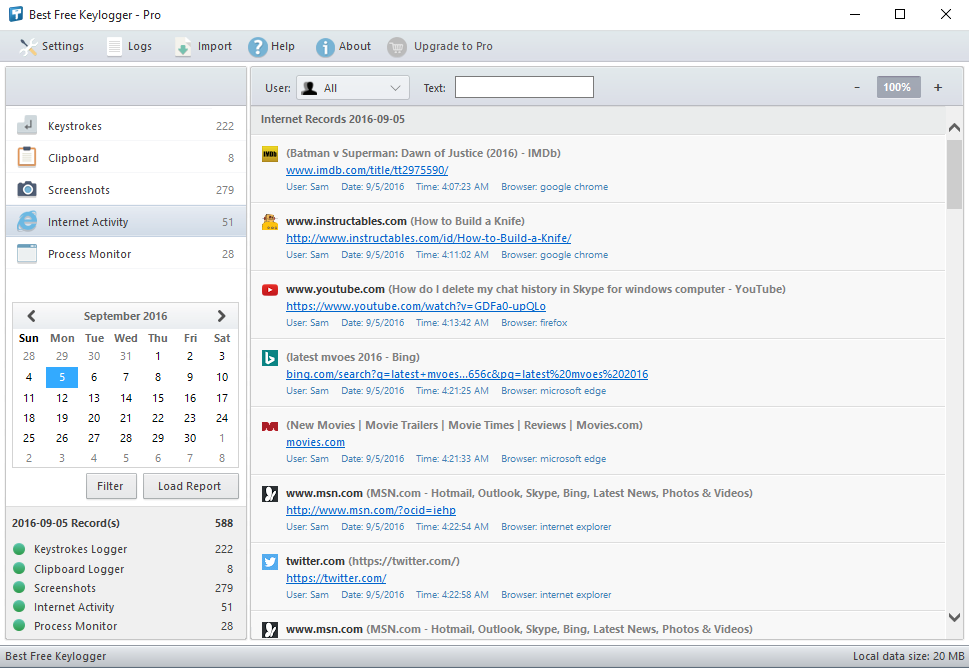The image size is (969, 668).
Task: Click the Internet Activity browser icon
Action: (27, 221)
